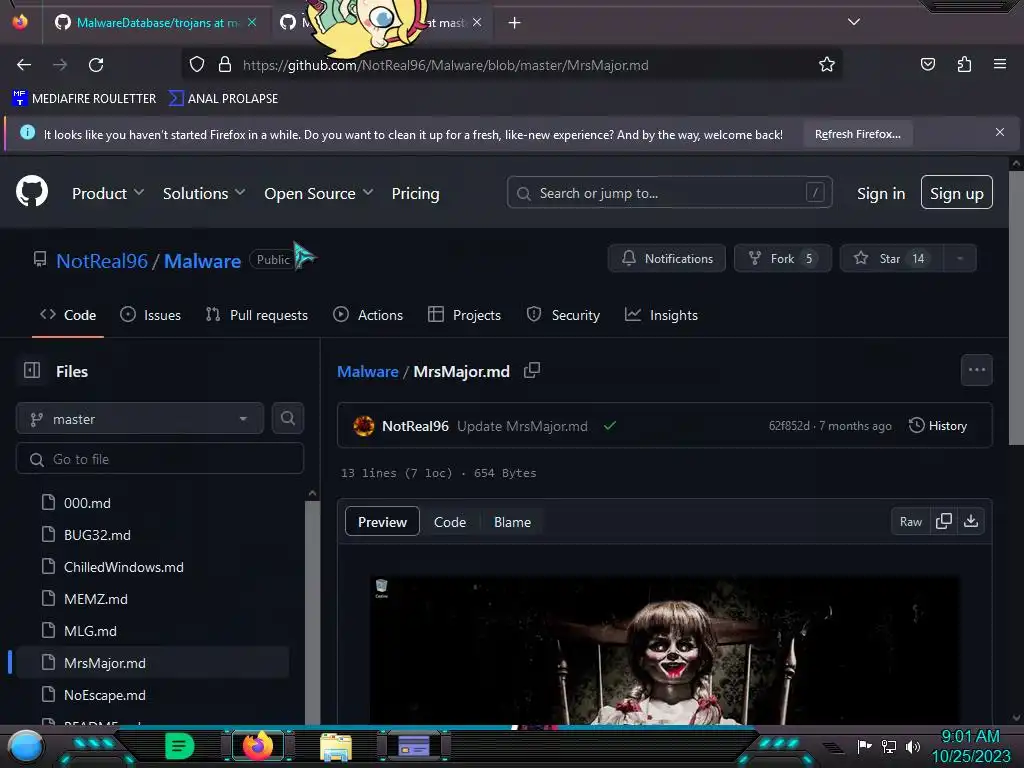The image size is (1024, 768).
Task: Star the Malware repository
Action: pyautogui.click(x=891, y=259)
